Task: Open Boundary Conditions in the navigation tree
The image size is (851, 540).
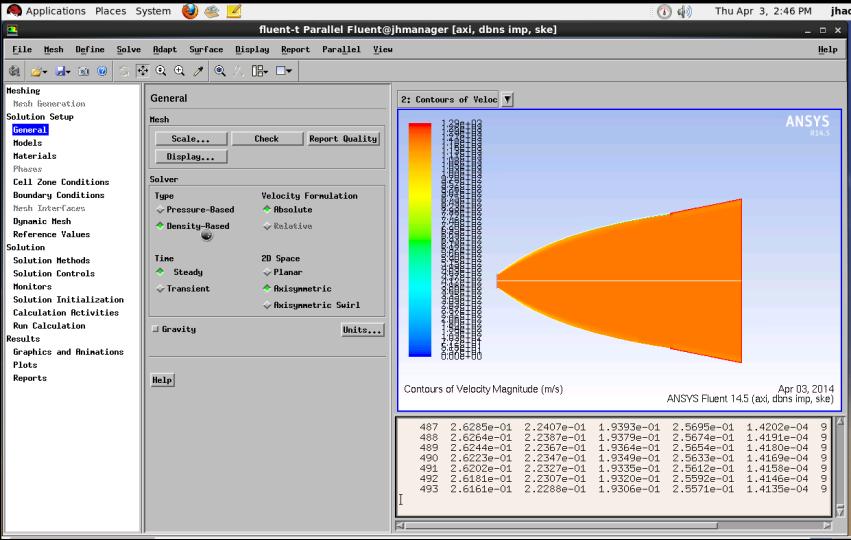Action: 59,195
